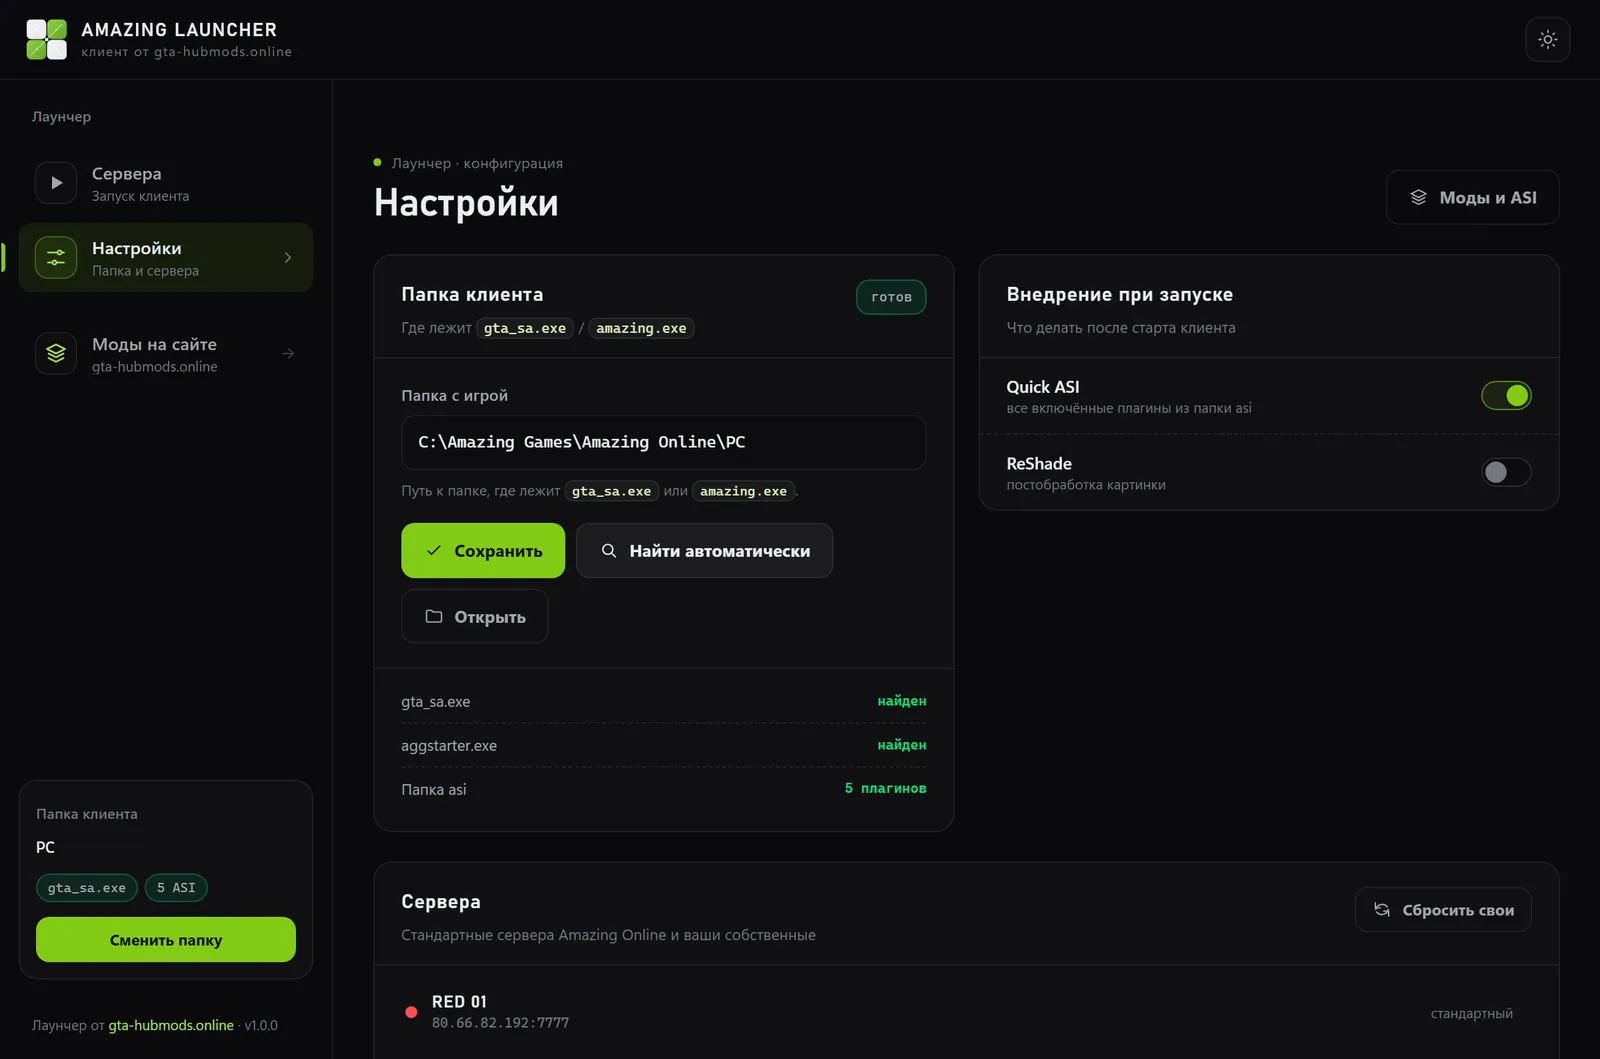
Task: Click the reset icon in Сбросить свои button
Action: click(x=1382, y=910)
